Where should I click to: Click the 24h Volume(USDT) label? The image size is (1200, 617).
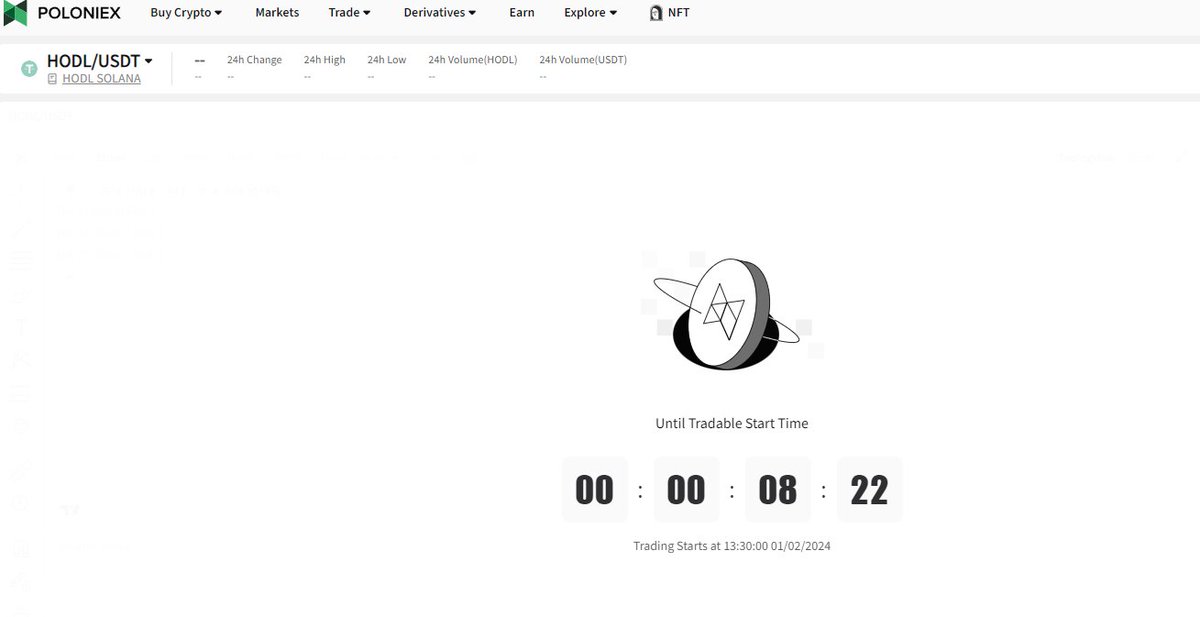pyautogui.click(x=583, y=60)
